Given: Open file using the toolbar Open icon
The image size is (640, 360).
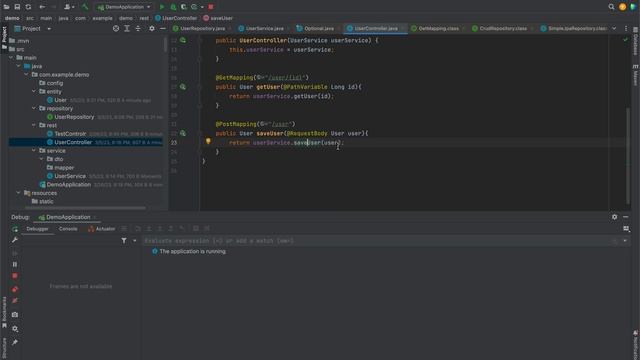Looking at the screenshot, I should pos(7,7).
